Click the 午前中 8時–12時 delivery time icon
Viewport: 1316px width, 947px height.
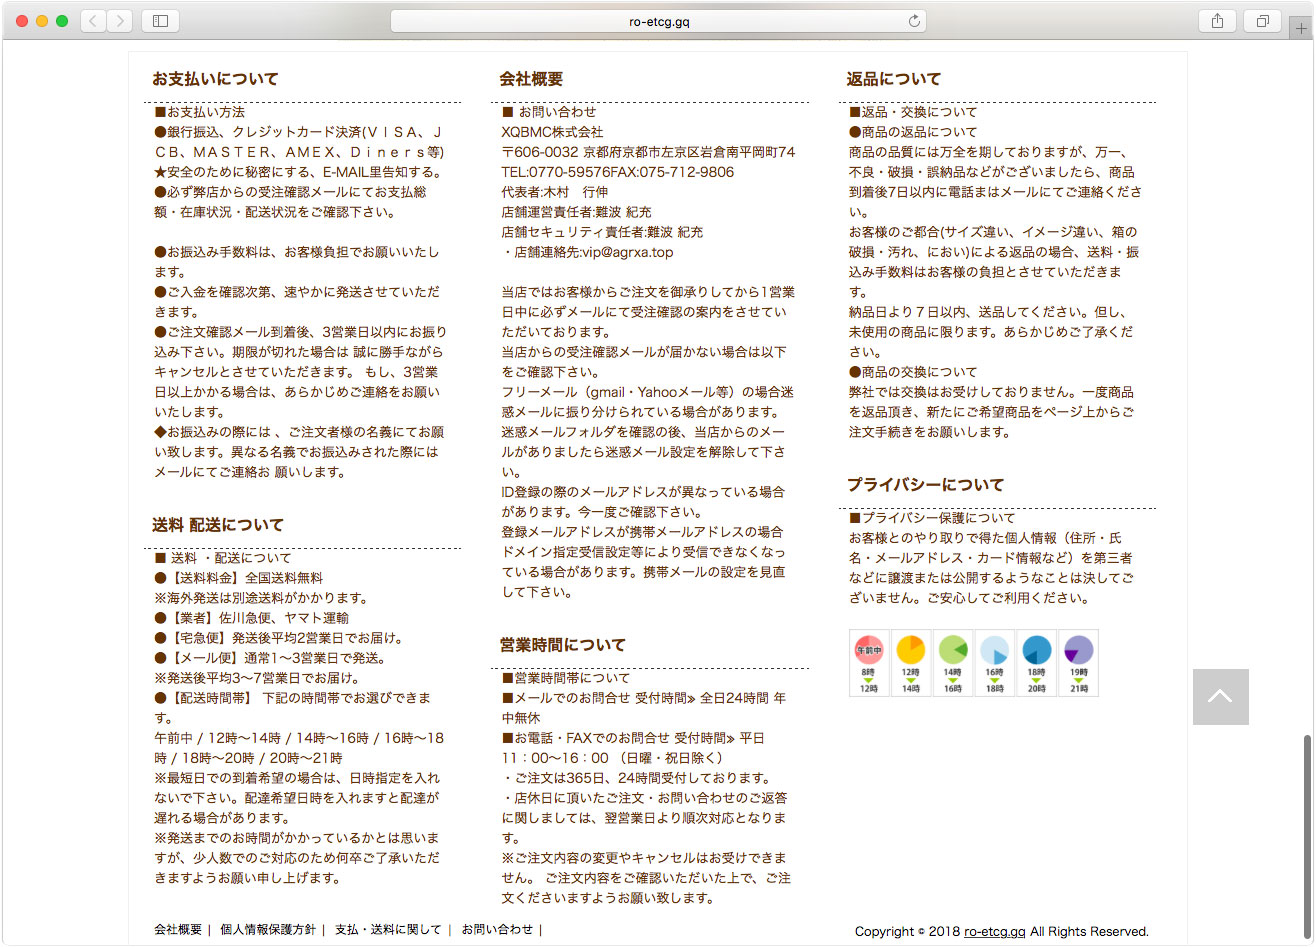(x=868, y=662)
